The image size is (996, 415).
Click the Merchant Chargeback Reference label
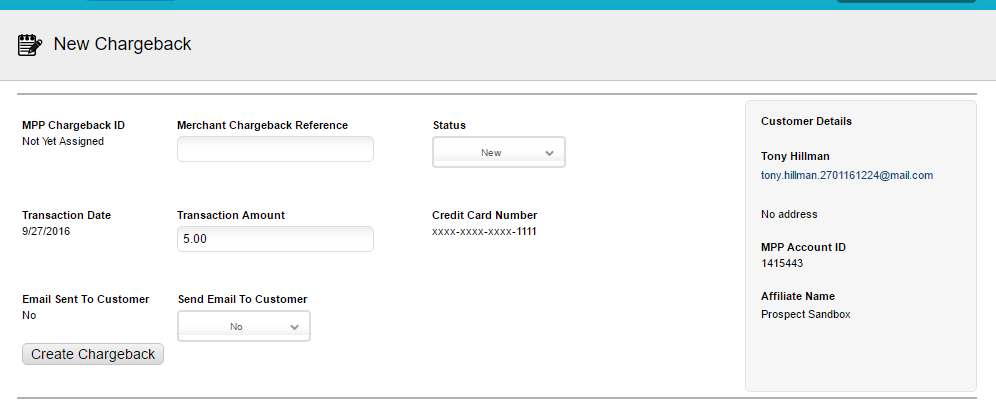(262, 125)
